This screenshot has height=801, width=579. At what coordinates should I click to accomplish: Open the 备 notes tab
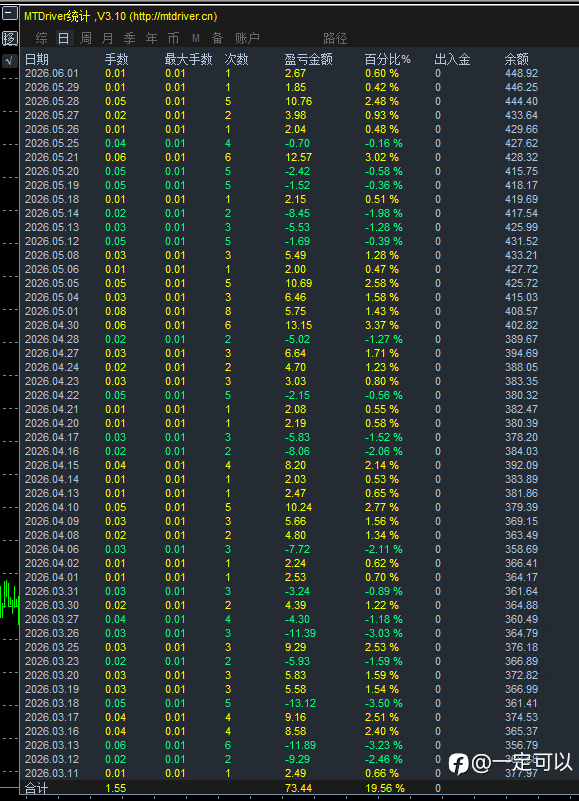coord(217,38)
